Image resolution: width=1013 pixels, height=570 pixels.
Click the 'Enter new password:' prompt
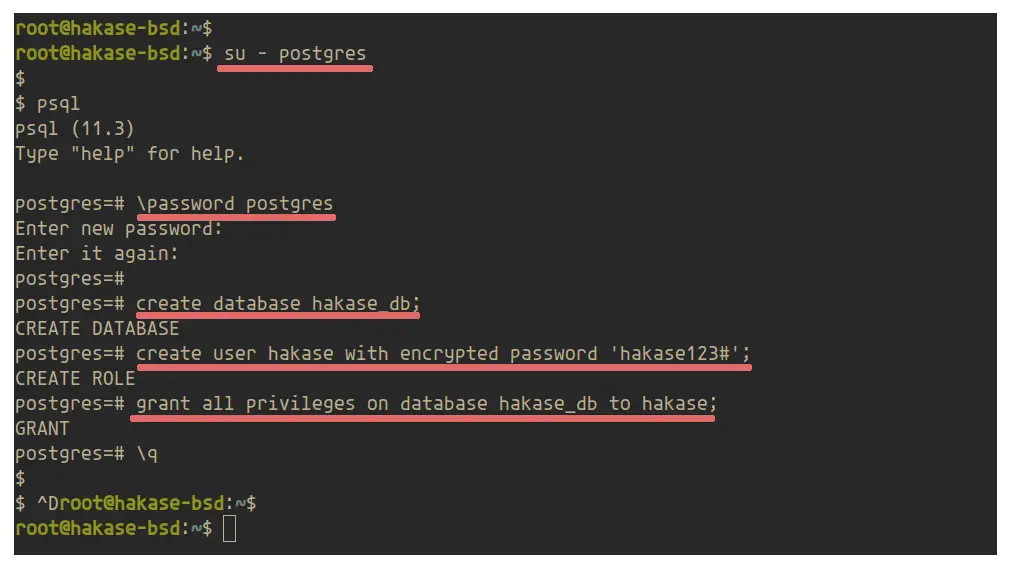[118, 229]
